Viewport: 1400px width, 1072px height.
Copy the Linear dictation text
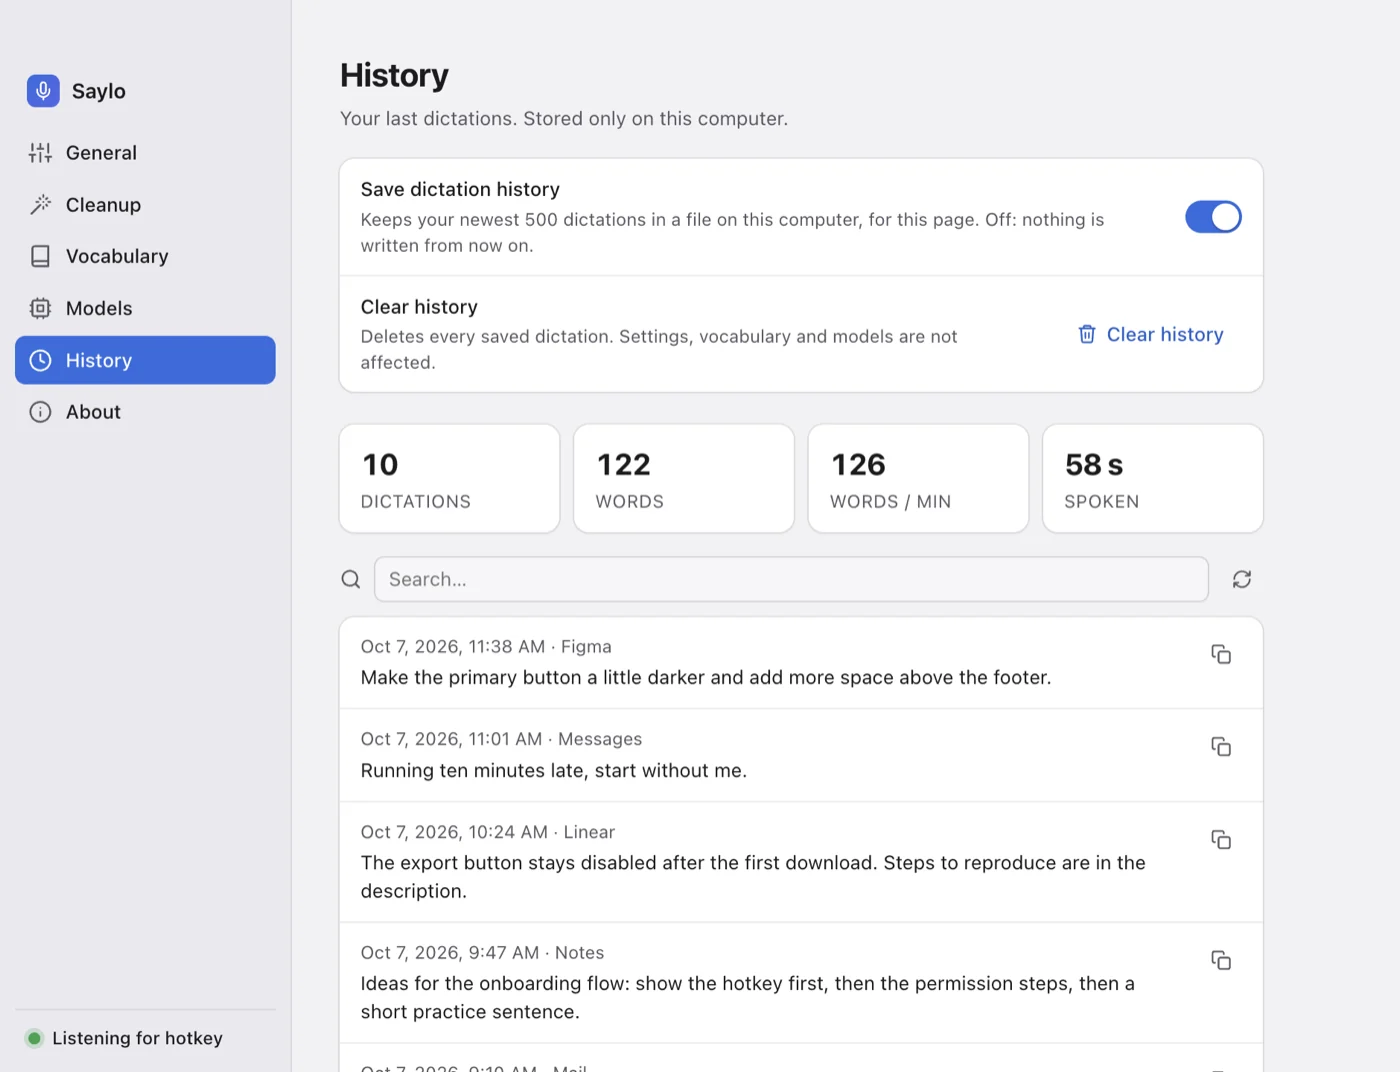pyautogui.click(x=1221, y=840)
